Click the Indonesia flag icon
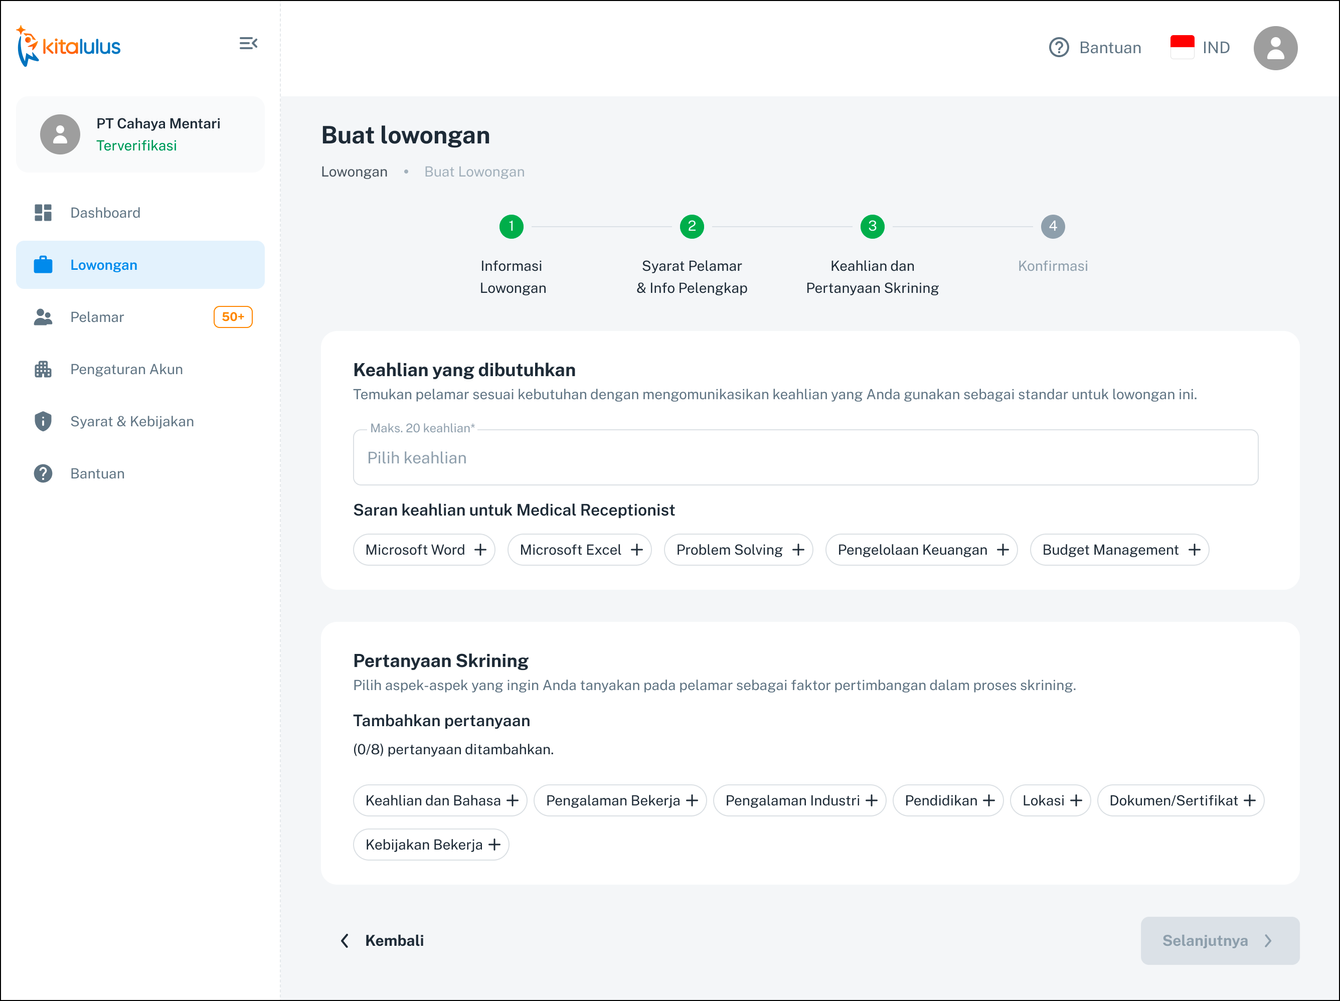This screenshot has height=1001, width=1340. 1182,47
